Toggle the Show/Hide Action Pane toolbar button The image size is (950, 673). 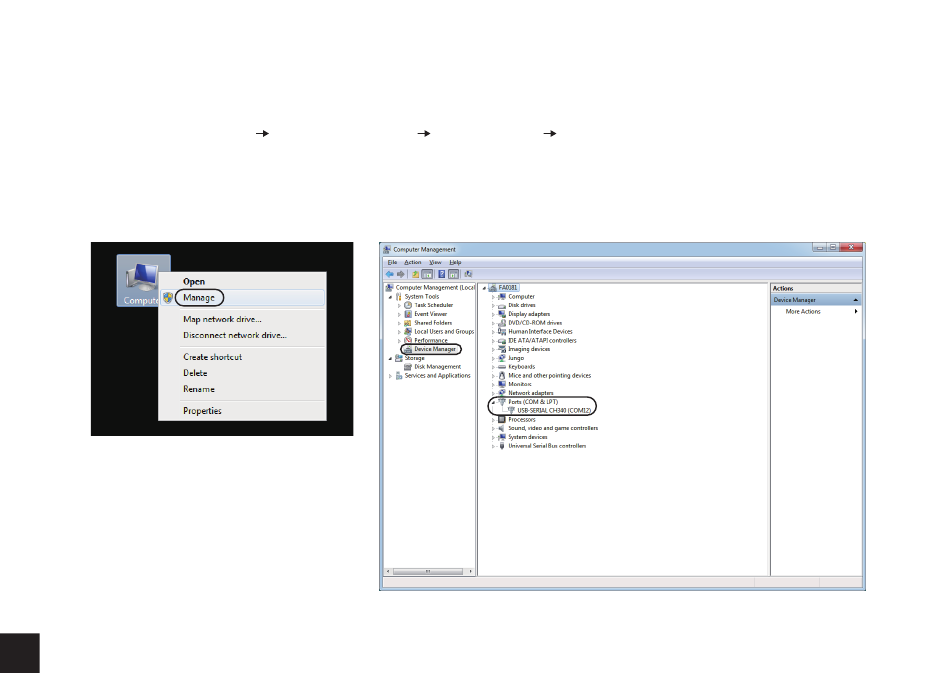[x=453, y=274]
